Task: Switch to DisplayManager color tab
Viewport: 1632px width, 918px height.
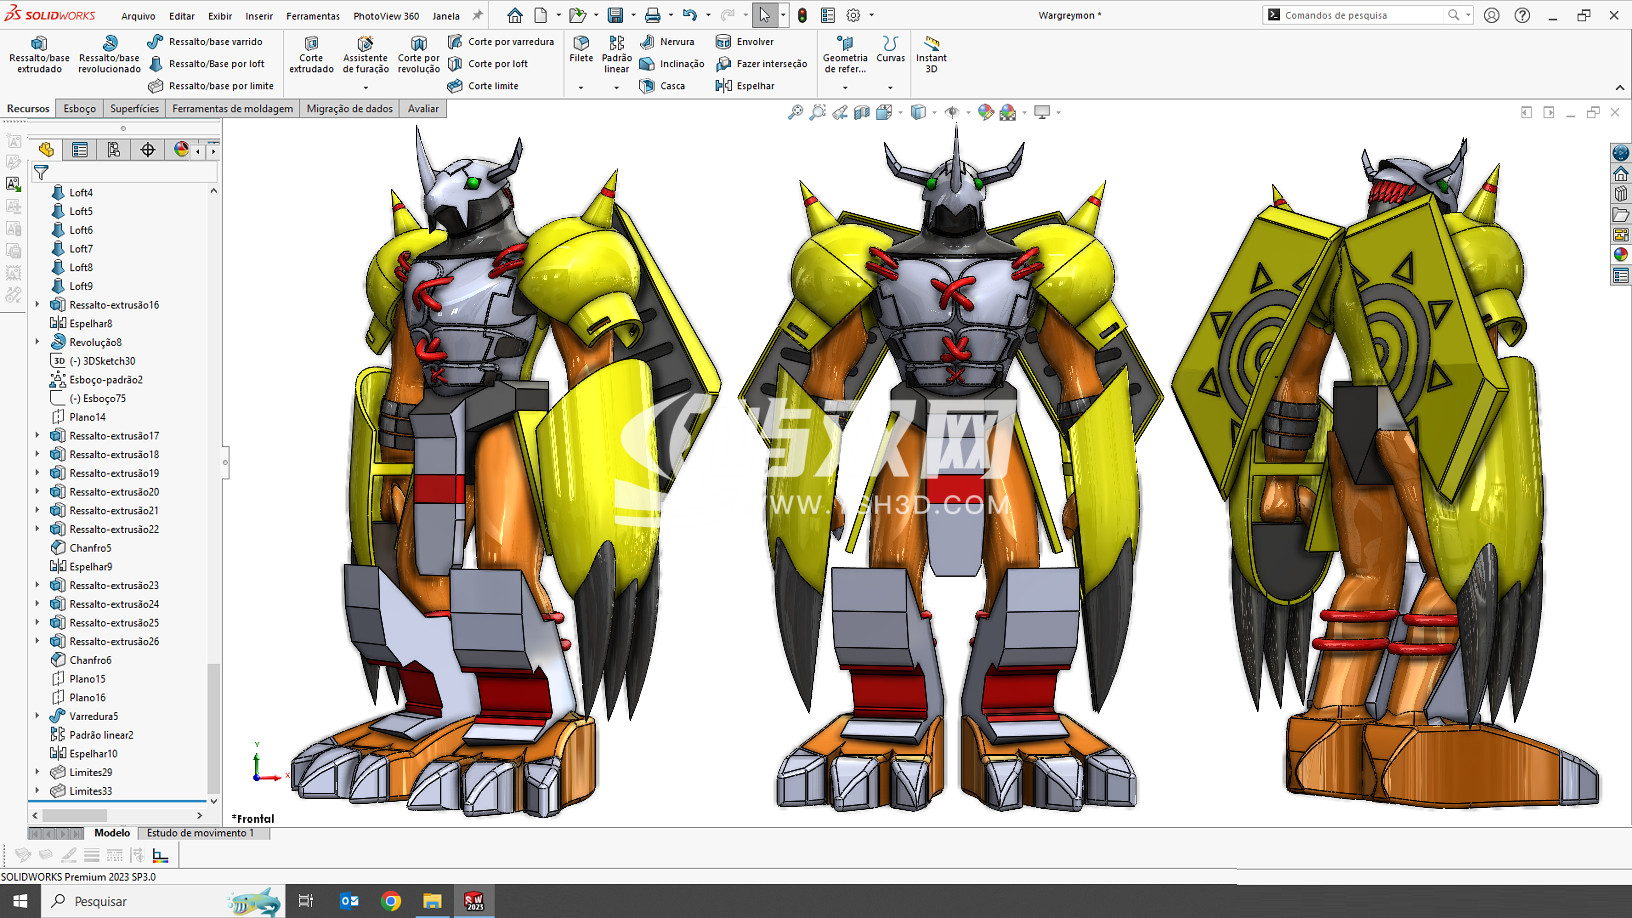Action: [x=181, y=150]
